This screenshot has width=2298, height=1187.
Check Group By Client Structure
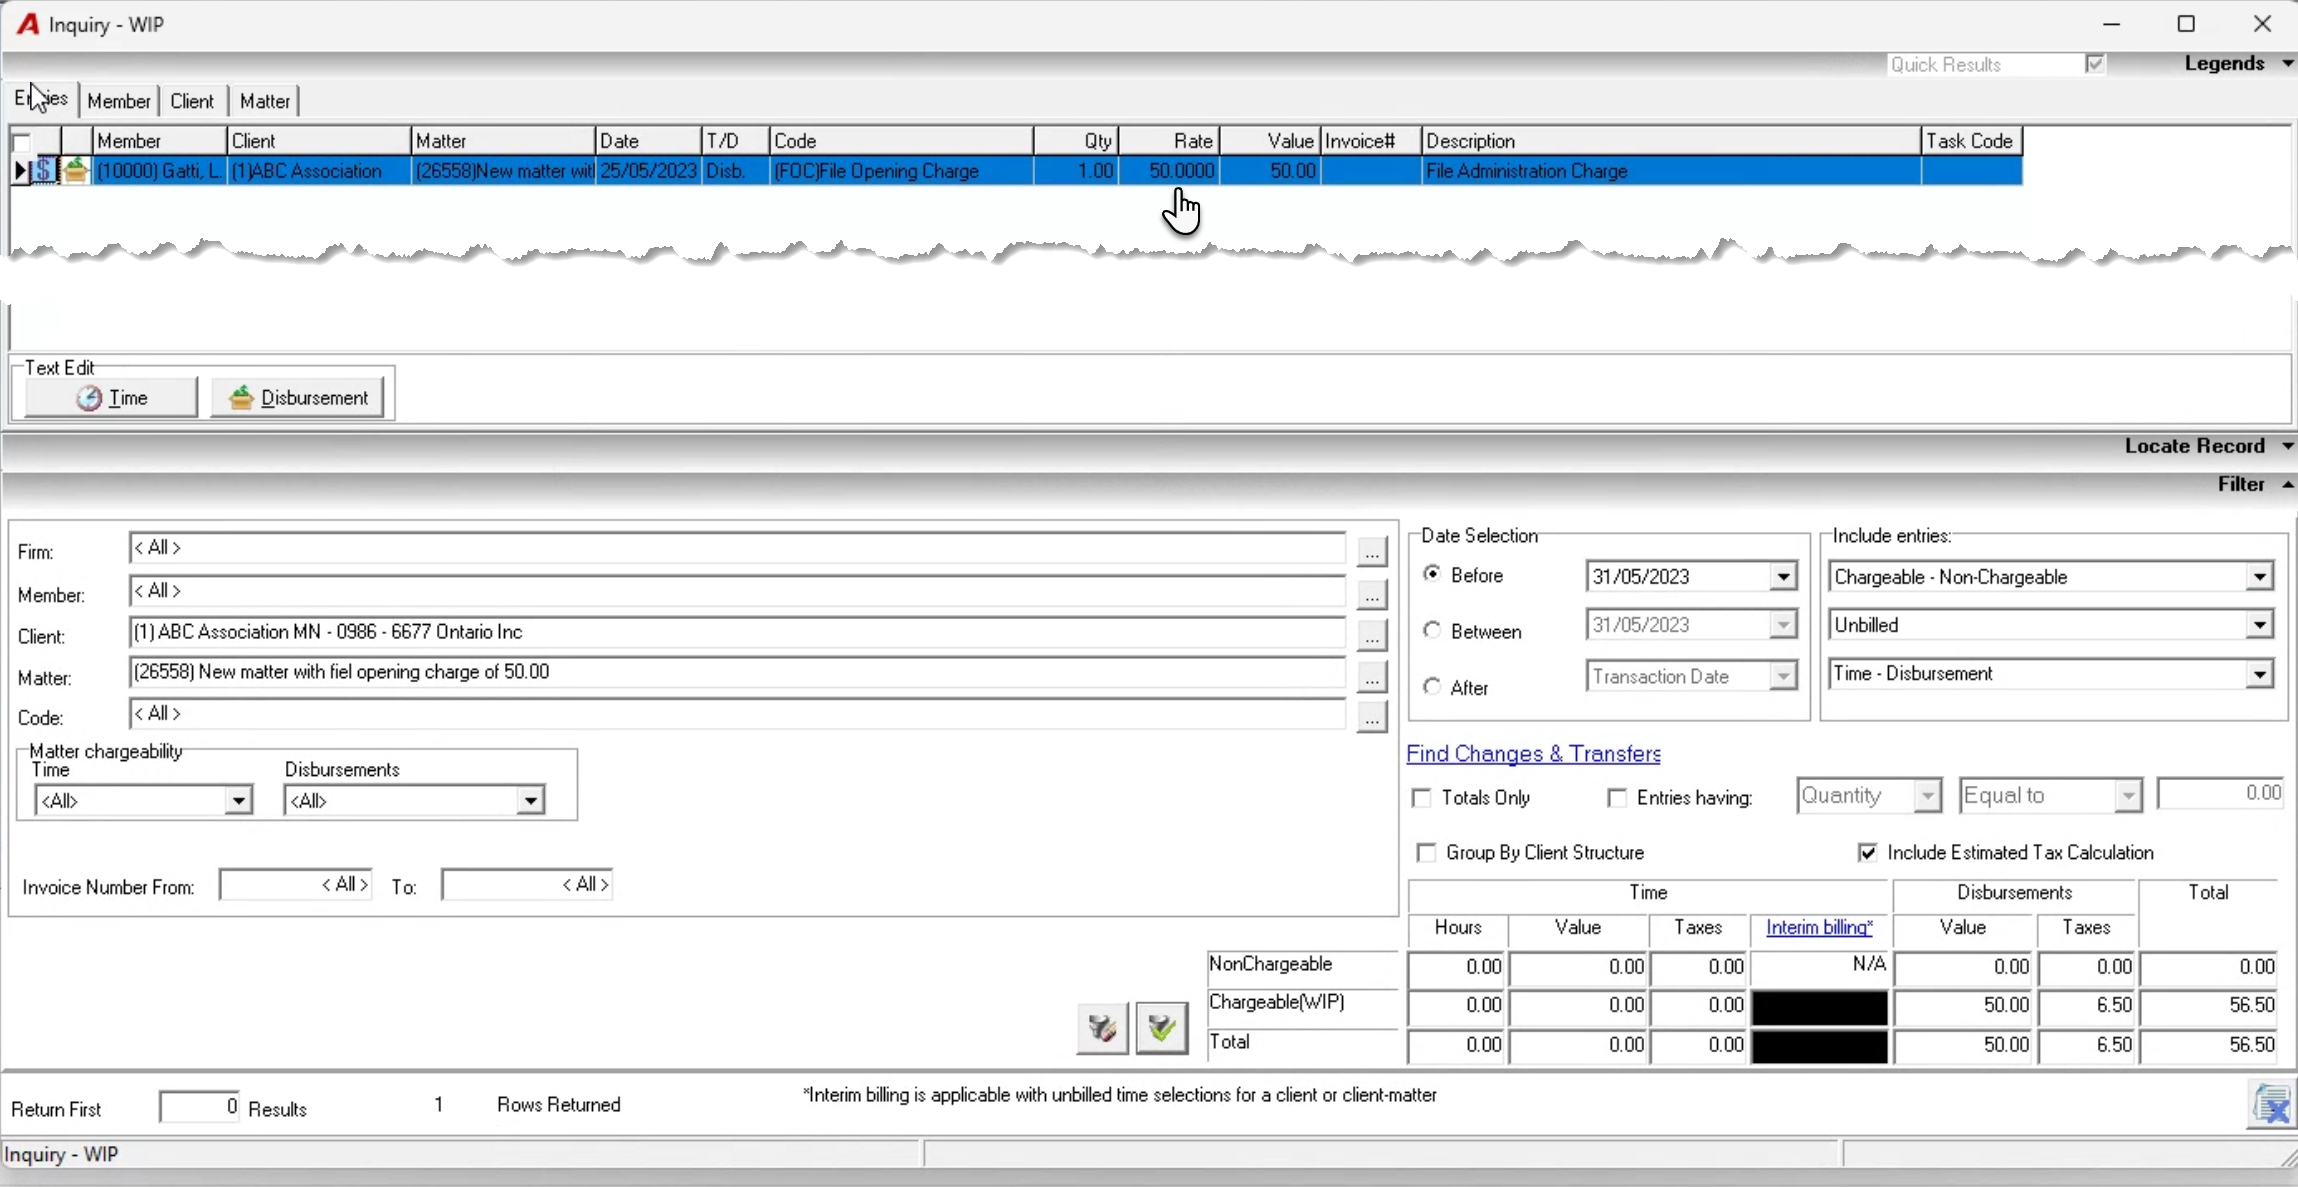click(x=1427, y=853)
